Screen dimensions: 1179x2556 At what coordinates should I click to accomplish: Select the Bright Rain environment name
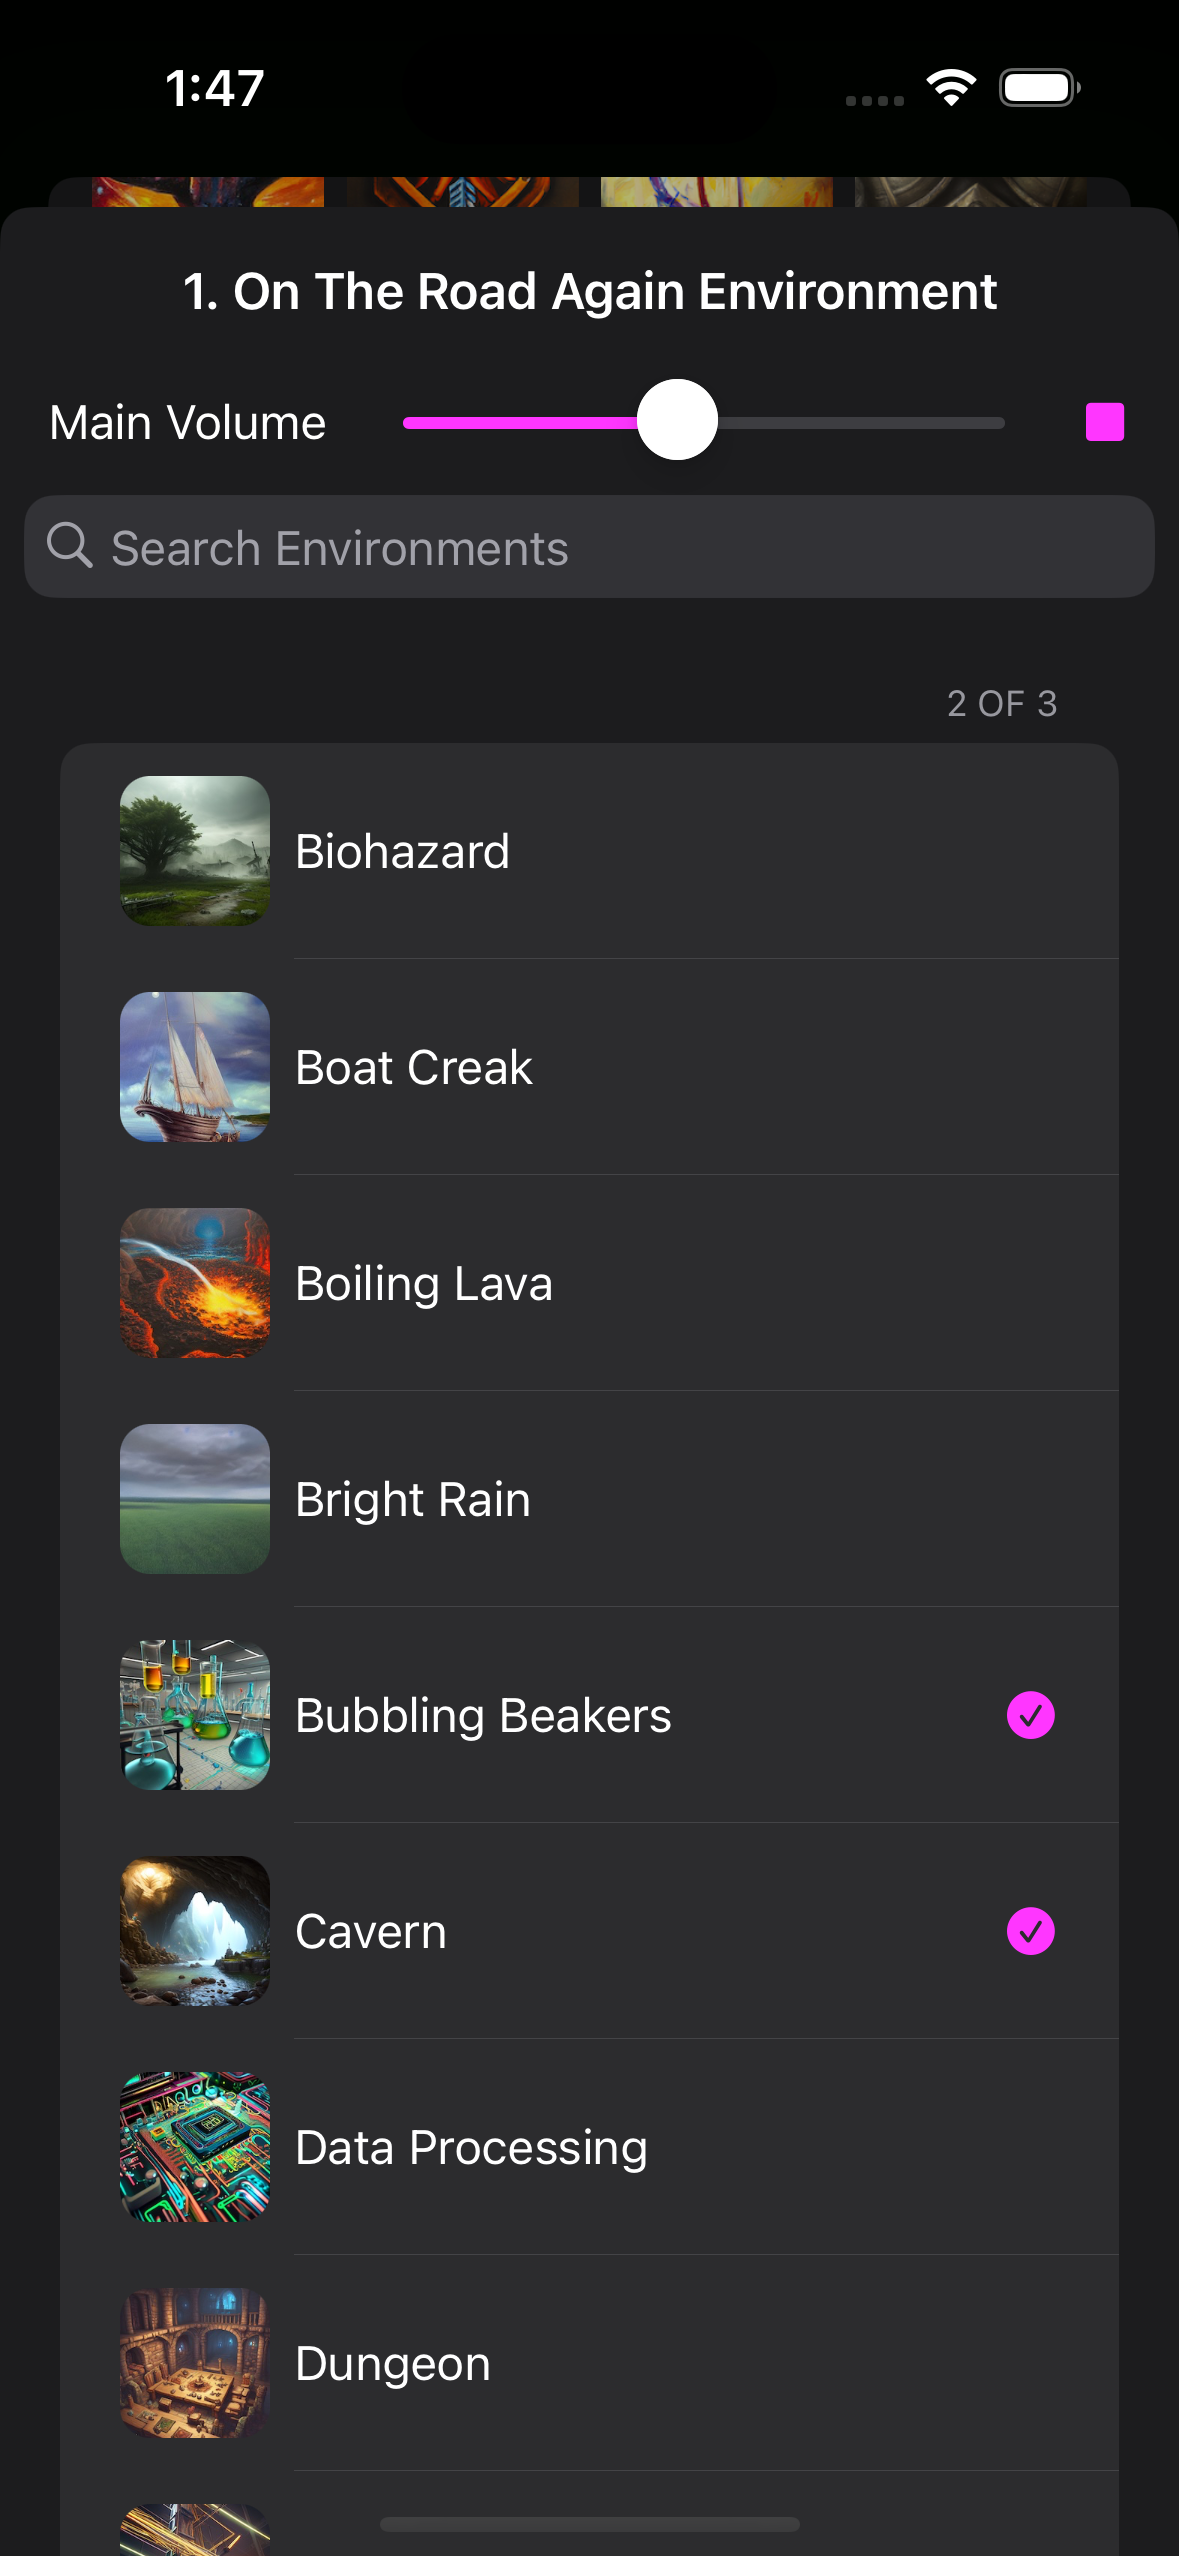pos(413,1500)
